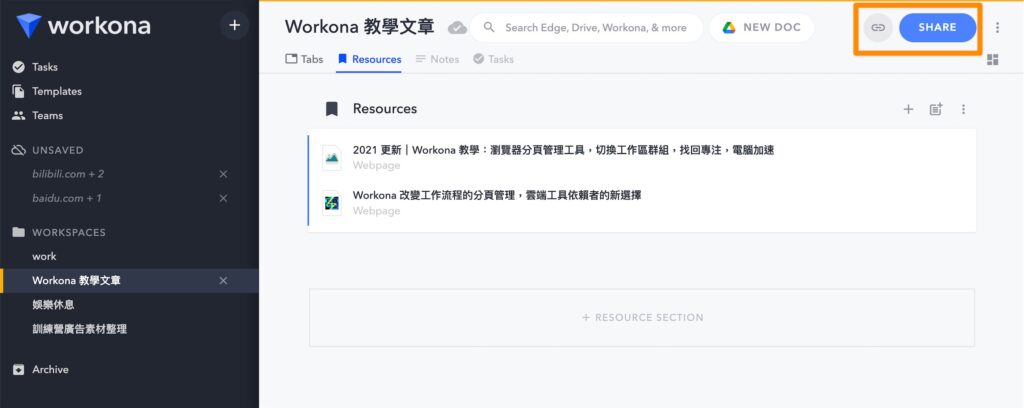Click thumbnail of Workona 改變工作流程 resource
This screenshot has width=1024, height=408.
pyautogui.click(x=332, y=202)
